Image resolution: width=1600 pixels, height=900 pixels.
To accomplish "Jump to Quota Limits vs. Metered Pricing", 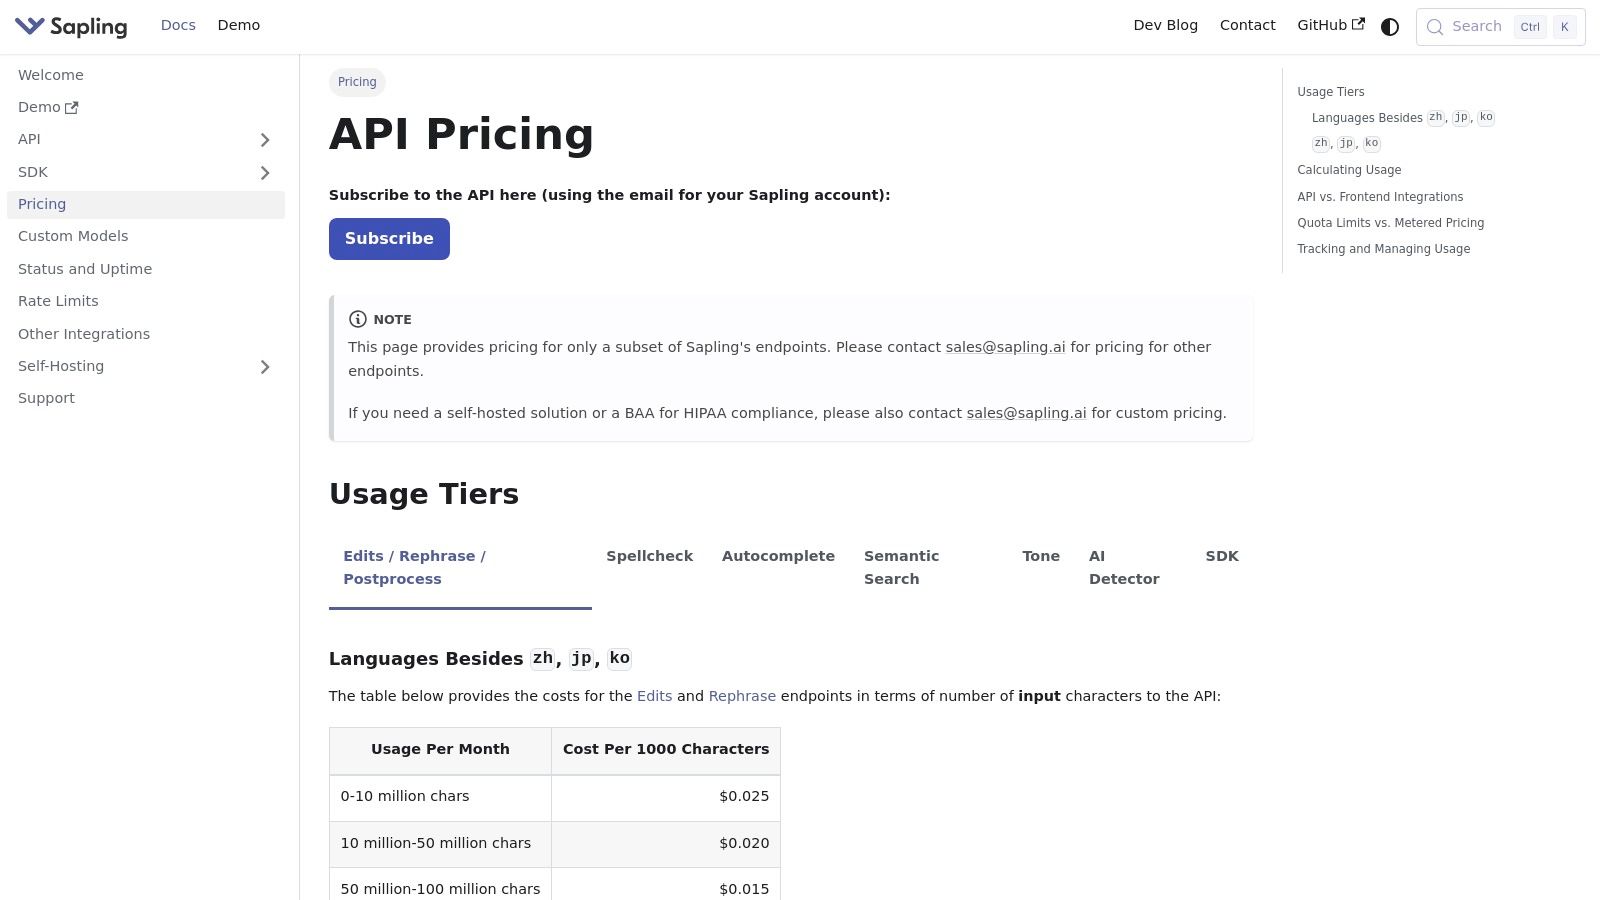I will (1390, 223).
